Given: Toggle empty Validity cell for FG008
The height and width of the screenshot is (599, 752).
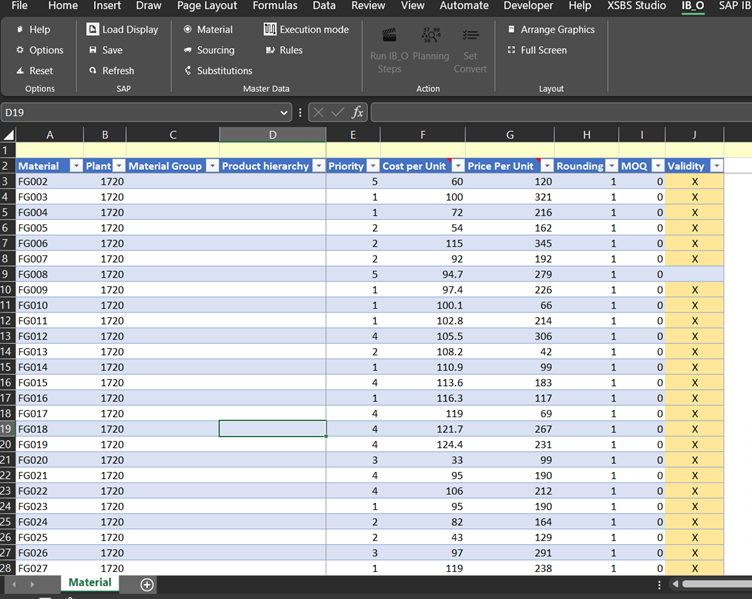Looking at the screenshot, I should tap(694, 274).
